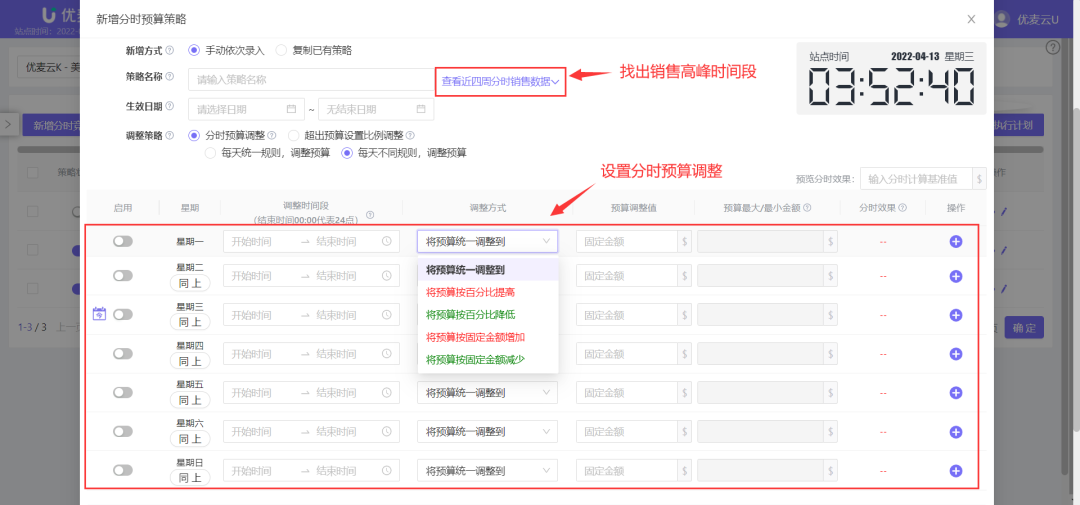
Task: Click the help icon beside 分时效果 header
Action: (x=902, y=208)
